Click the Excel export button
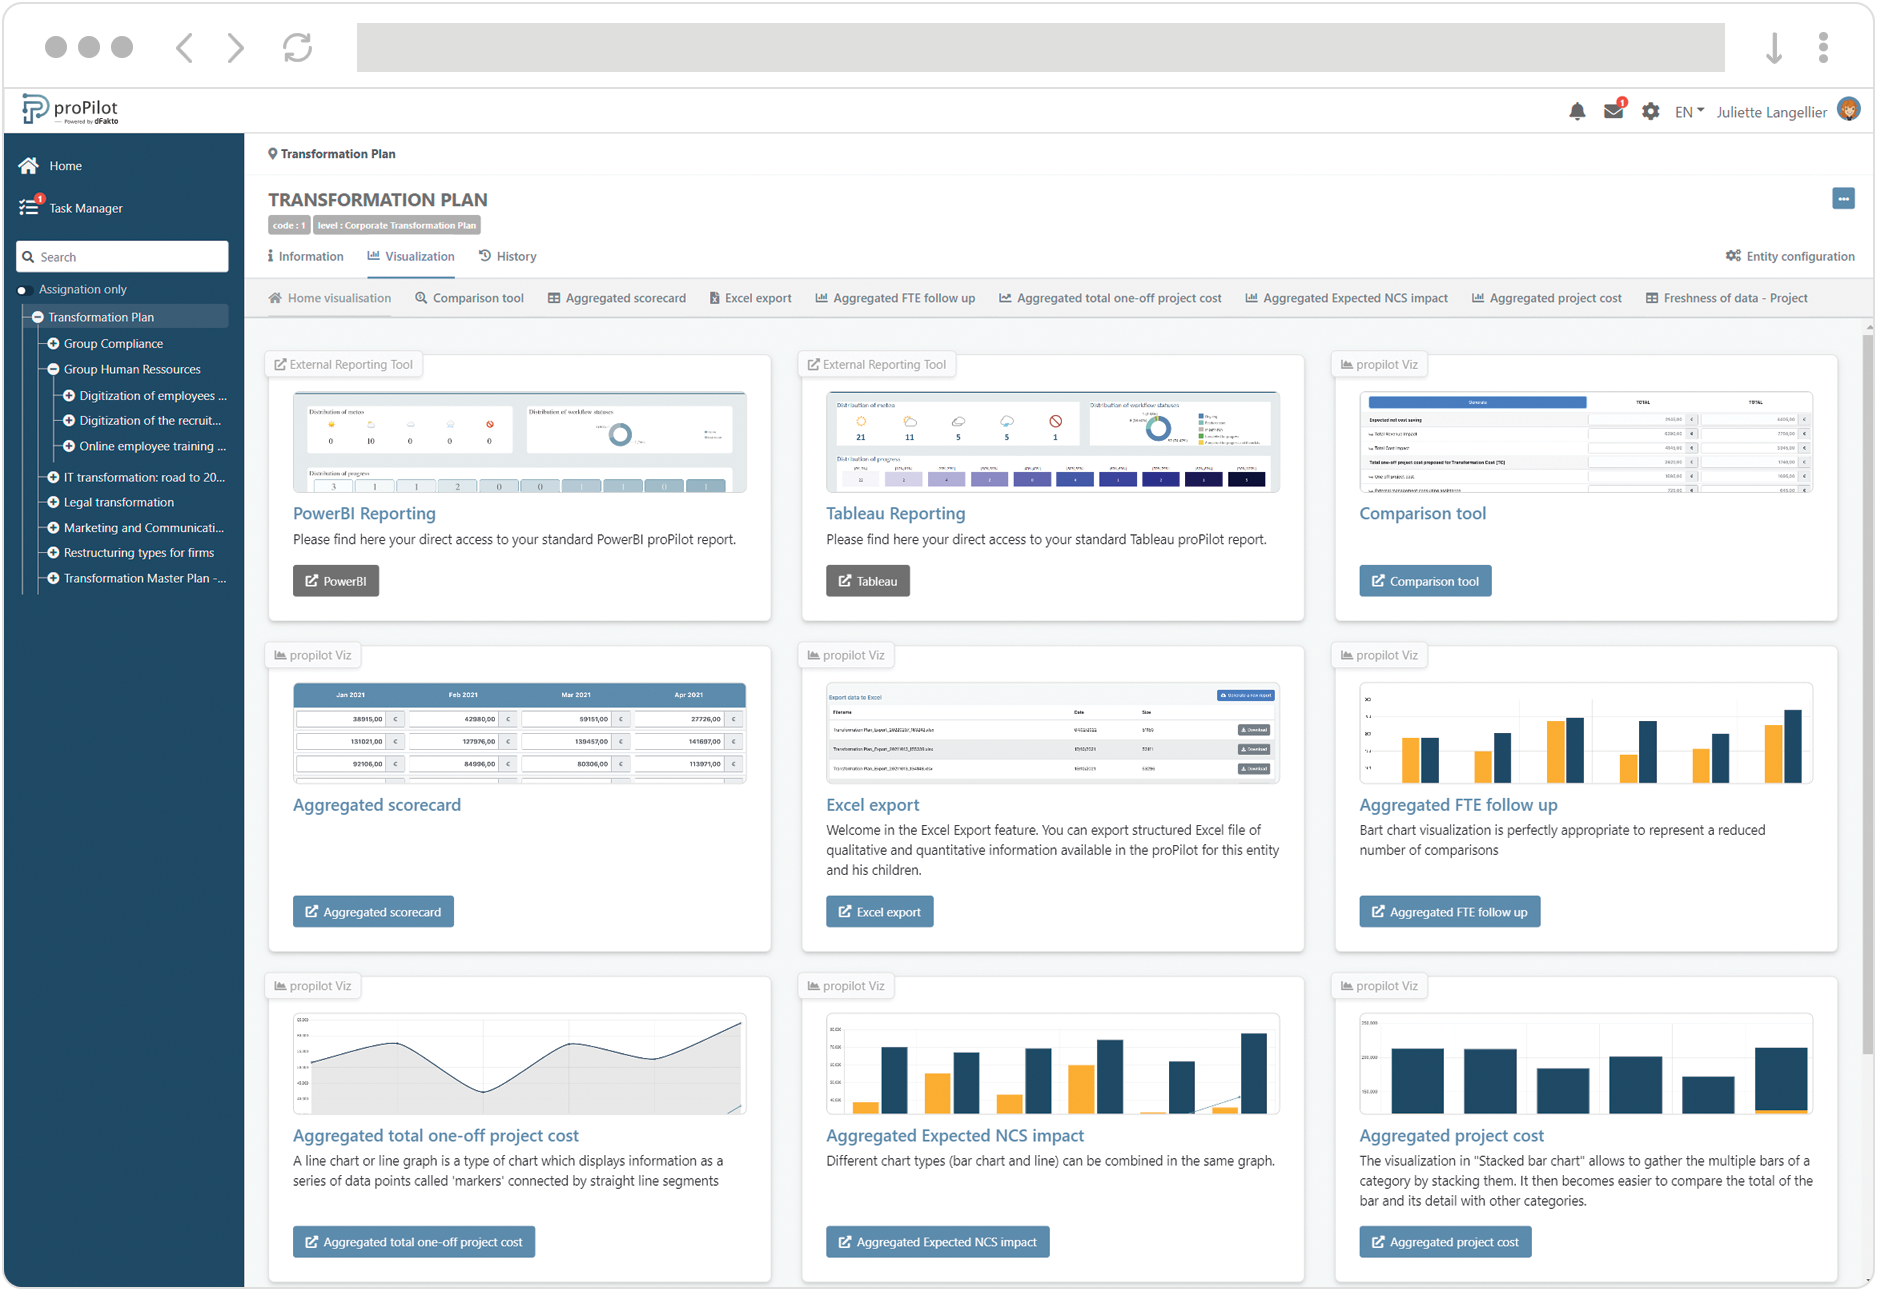Viewport: 1879px width, 1293px height. click(879, 911)
